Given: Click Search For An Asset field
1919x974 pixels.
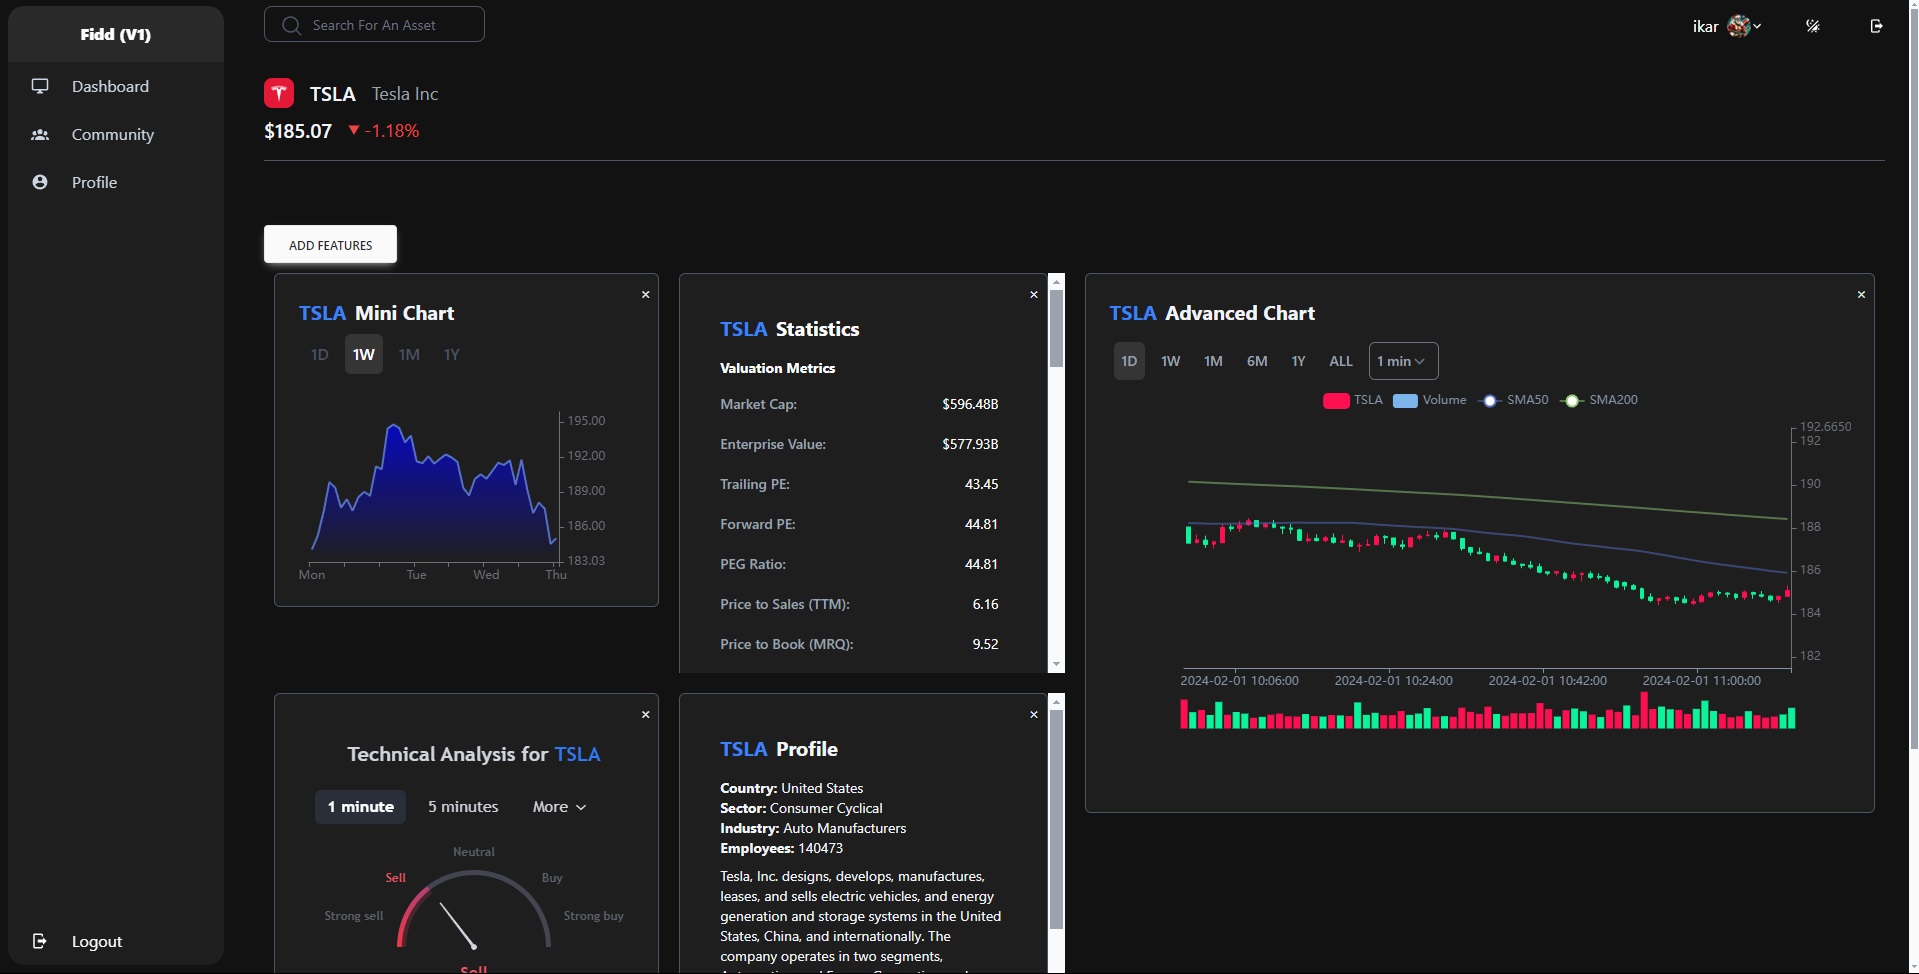Looking at the screenshot, I should point(374,25).
